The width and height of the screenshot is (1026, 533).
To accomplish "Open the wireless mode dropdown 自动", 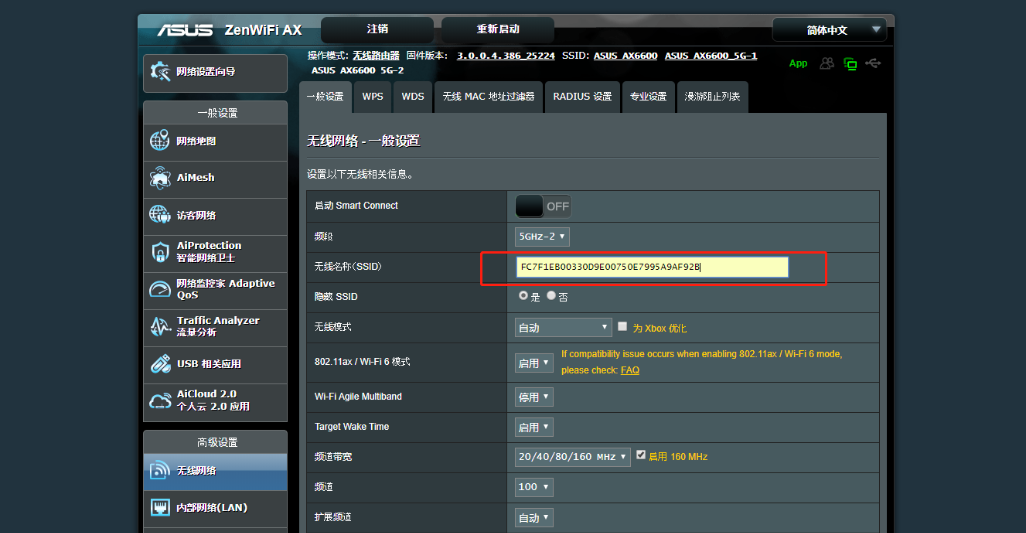I will tap(563, 328).
